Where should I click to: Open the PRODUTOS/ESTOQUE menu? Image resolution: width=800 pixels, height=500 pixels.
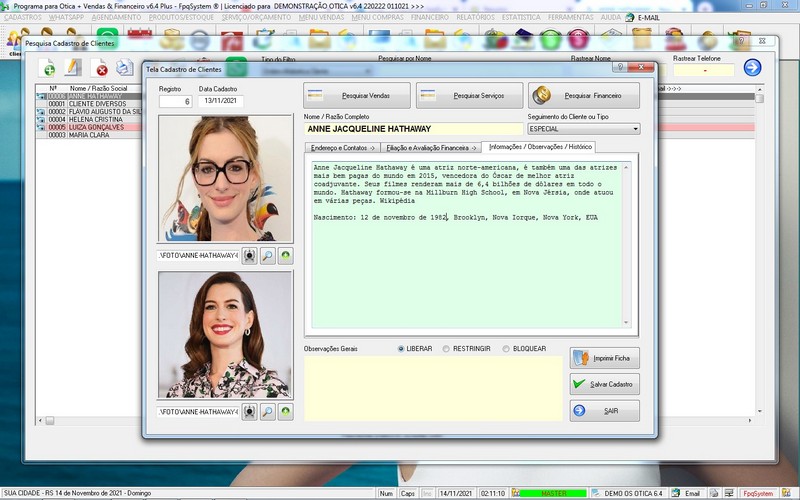point(181,17)
